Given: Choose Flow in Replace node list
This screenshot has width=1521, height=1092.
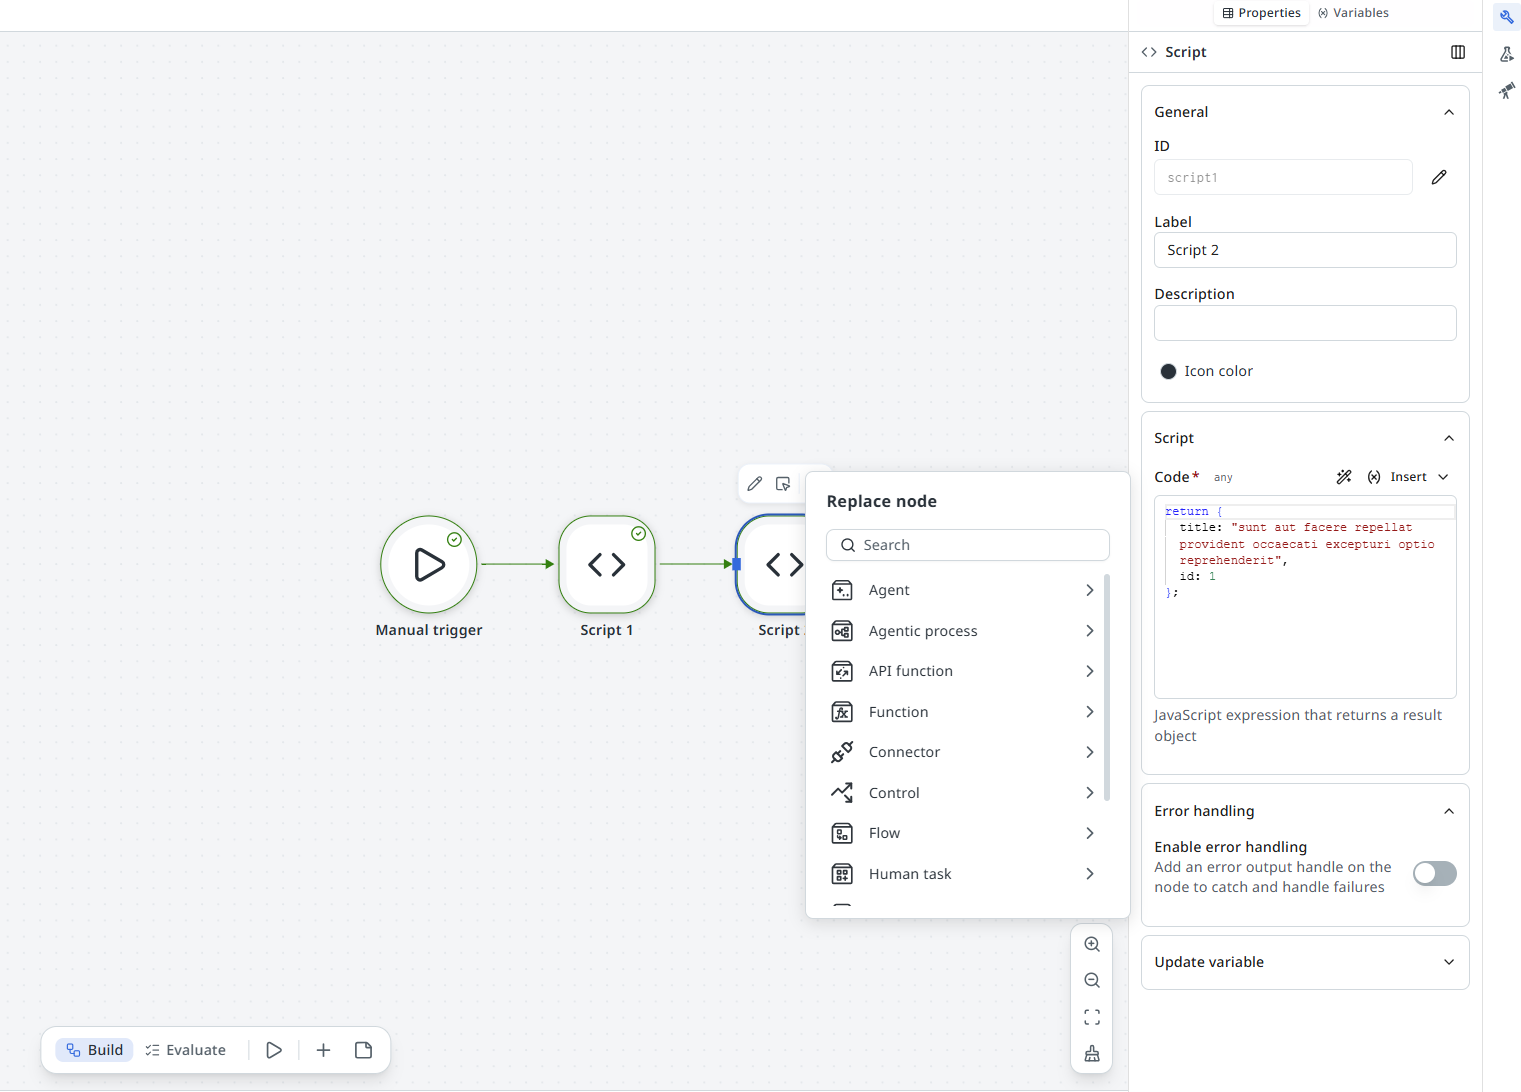Looking at the screenshot, I should coord(963,833).
